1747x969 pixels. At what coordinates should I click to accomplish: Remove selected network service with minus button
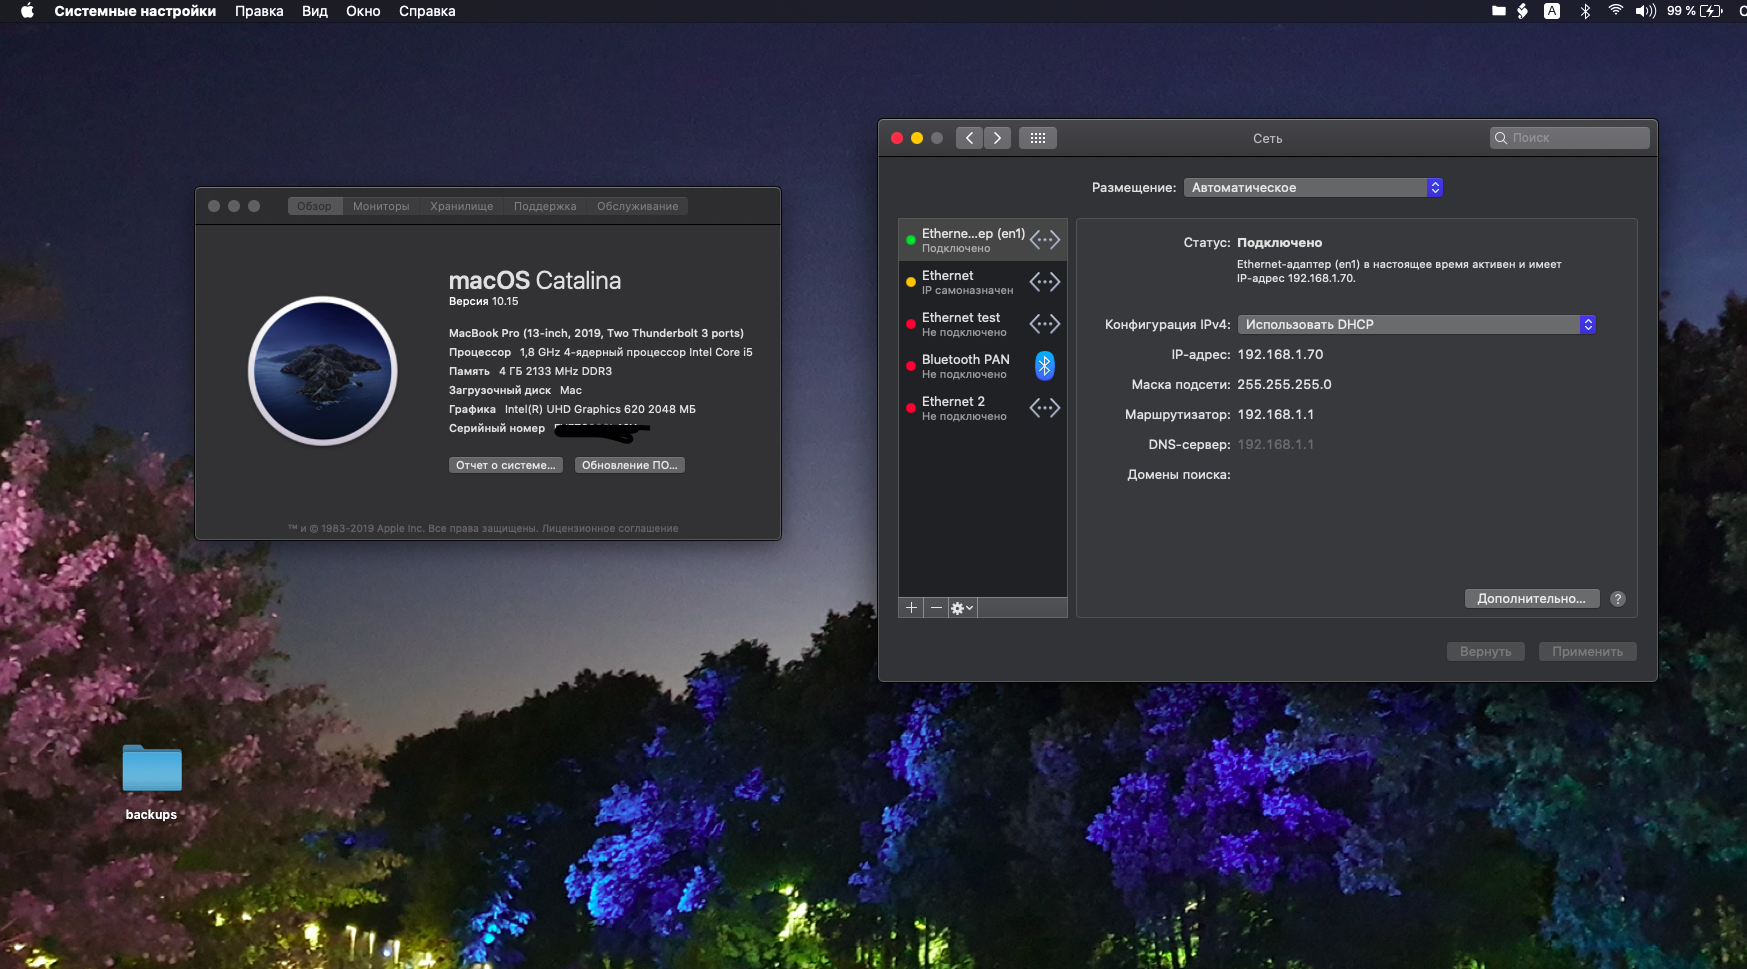[936, 608]
